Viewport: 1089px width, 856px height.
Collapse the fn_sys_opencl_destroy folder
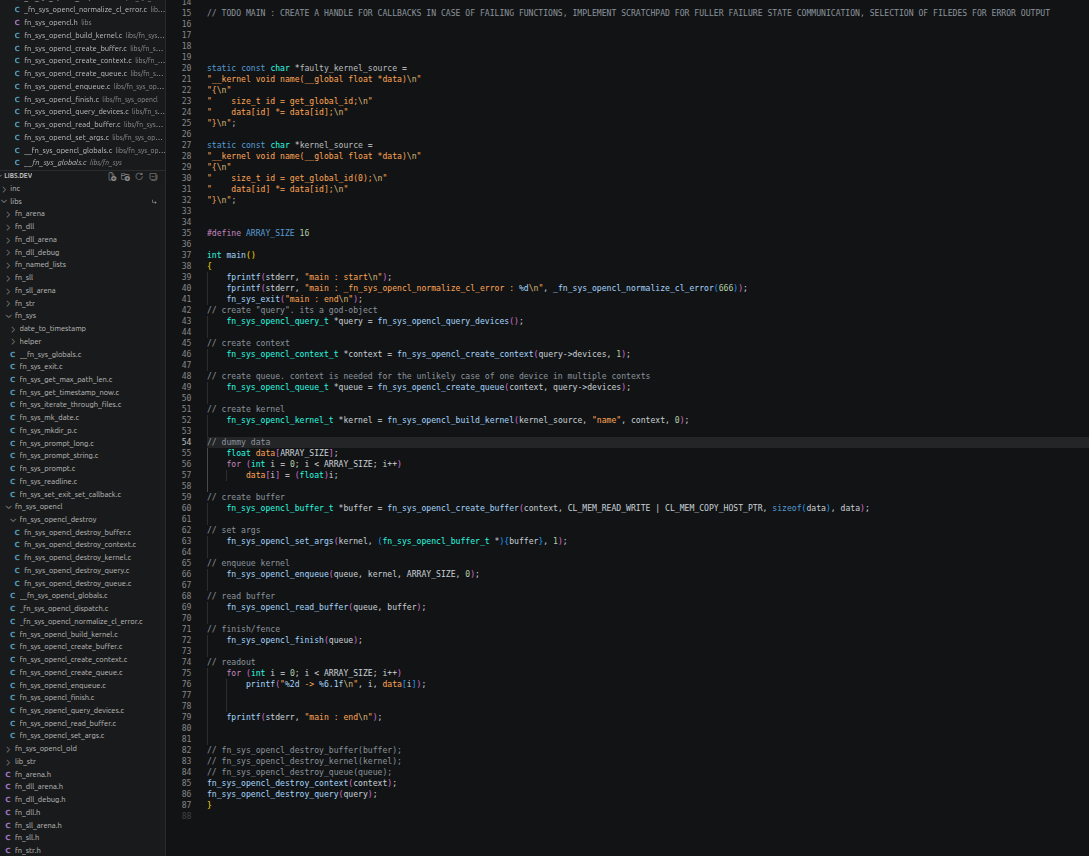coord(58,519)
